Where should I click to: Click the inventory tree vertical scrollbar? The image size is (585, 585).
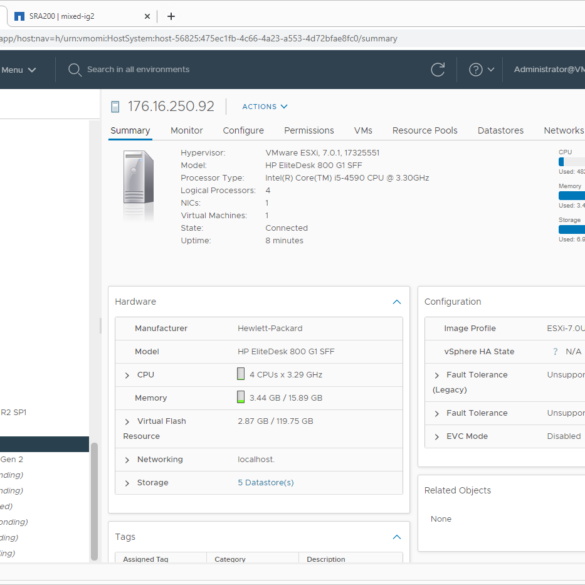click(94, 501)
